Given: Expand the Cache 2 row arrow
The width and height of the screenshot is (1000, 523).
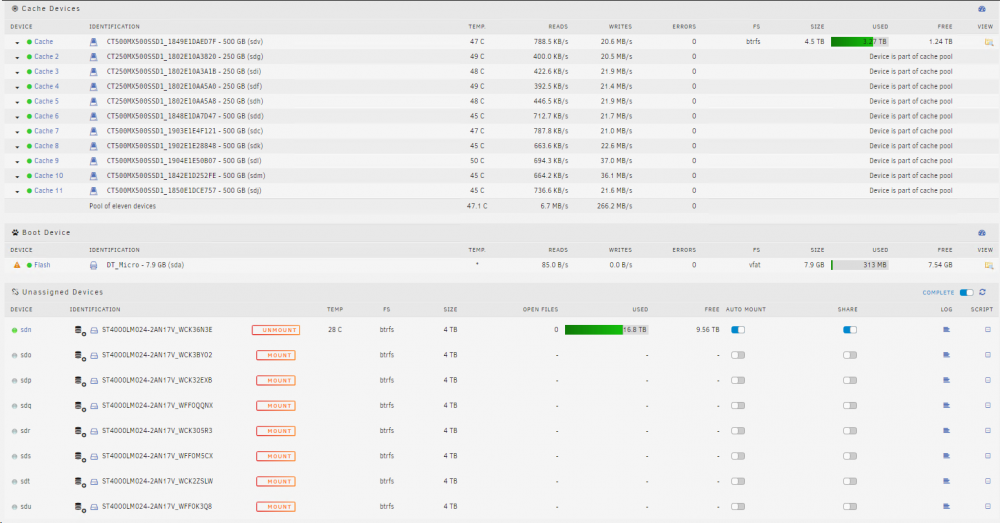Looking at the screenshot, I should (x=17, y=57).
